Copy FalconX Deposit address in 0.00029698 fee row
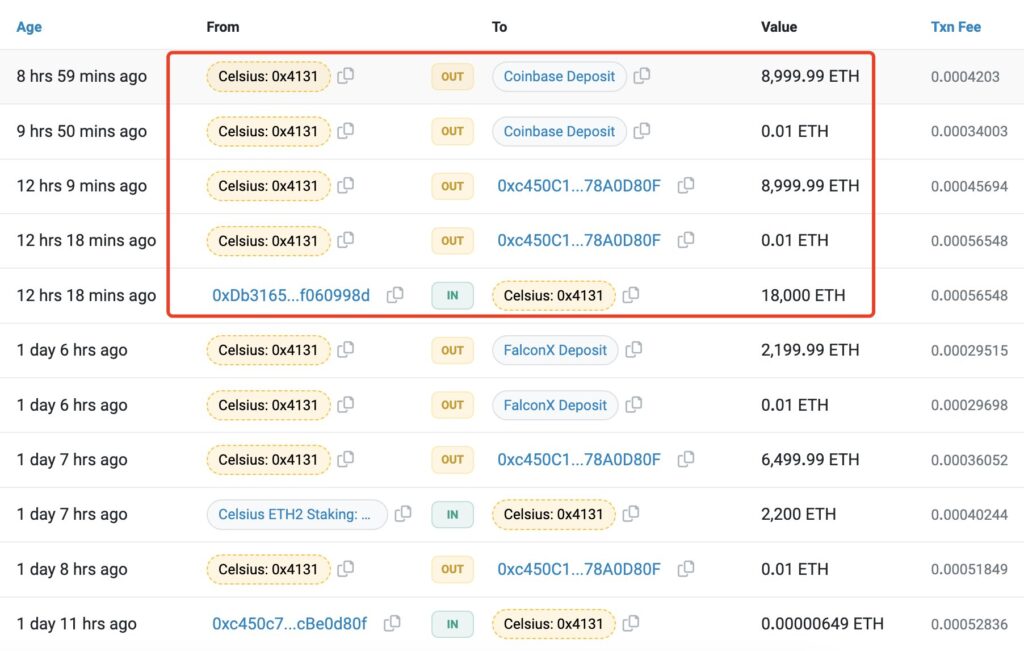The image size is (1024, 651). 633,405
